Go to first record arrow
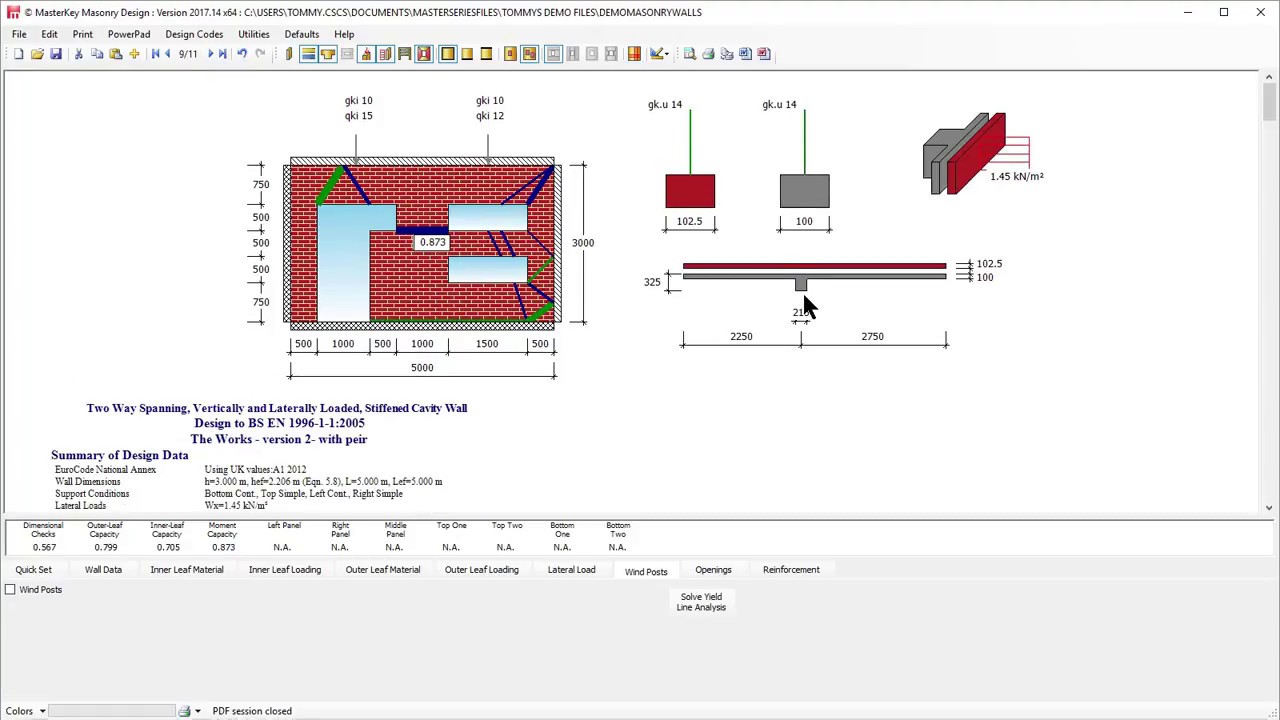Viewport: 1280px width, 720px height. click(155, 54)
